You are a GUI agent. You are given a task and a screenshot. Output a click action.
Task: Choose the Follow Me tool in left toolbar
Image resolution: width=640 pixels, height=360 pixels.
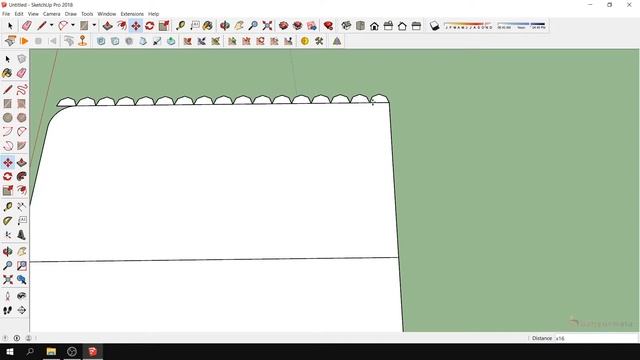[x=22, y=176]
